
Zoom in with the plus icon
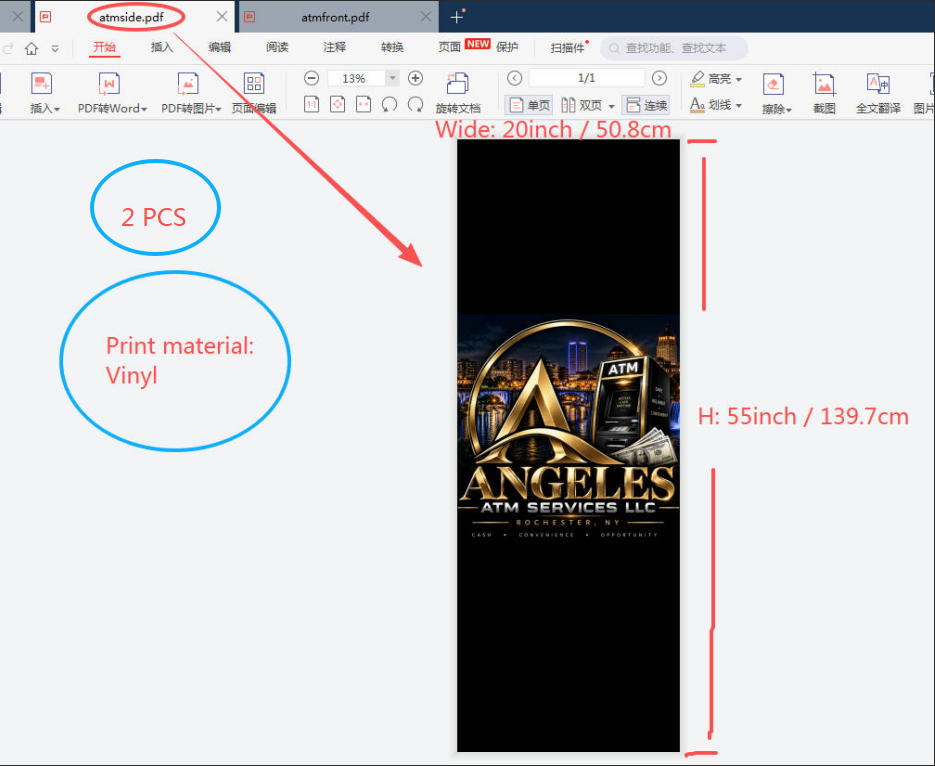click(x=416, y=78)
